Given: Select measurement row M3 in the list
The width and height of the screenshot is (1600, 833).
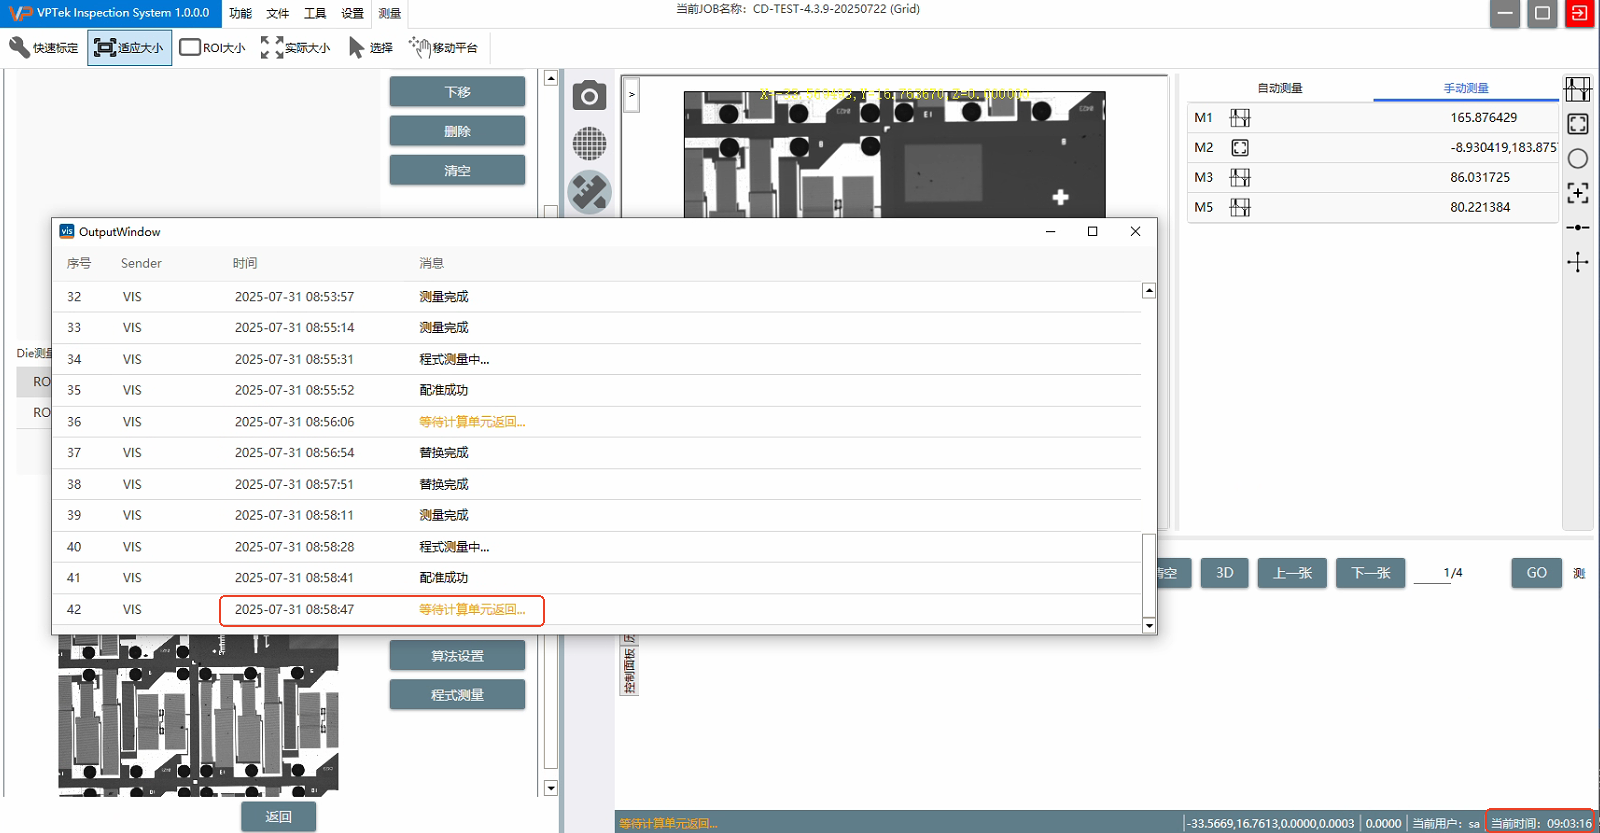Looking at the screenshot, I should pos(1372,177).
